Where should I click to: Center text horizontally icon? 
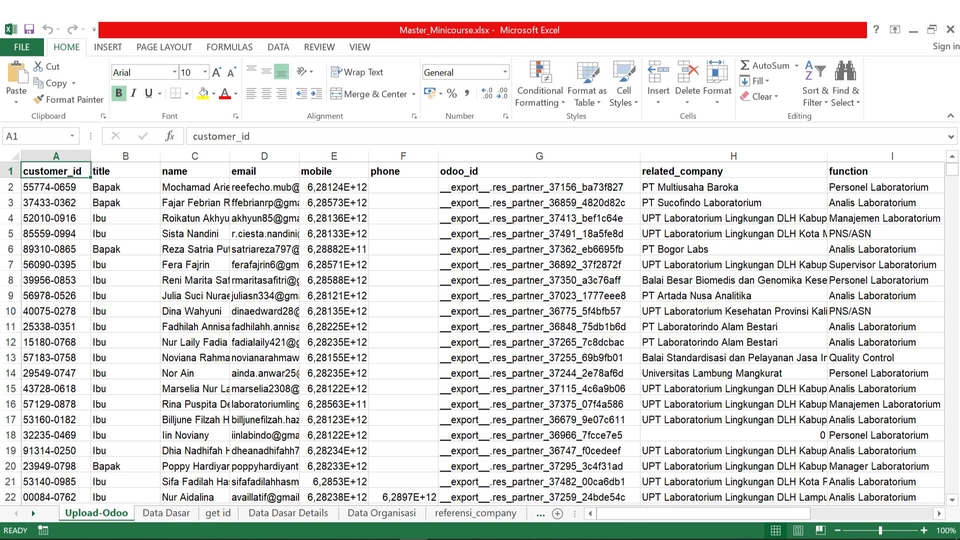(x=266, y=94)
